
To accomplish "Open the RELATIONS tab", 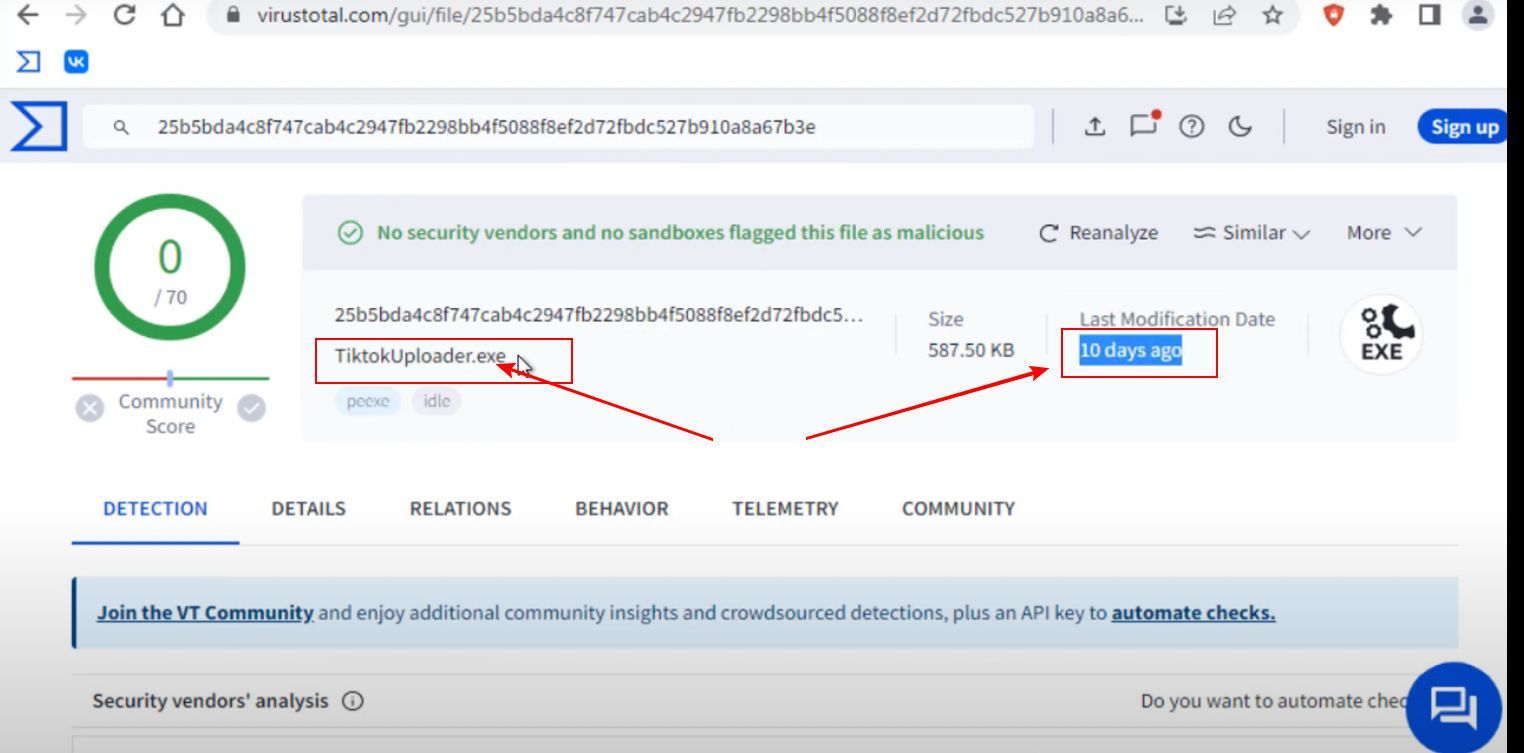I will (x=460, y=508).
